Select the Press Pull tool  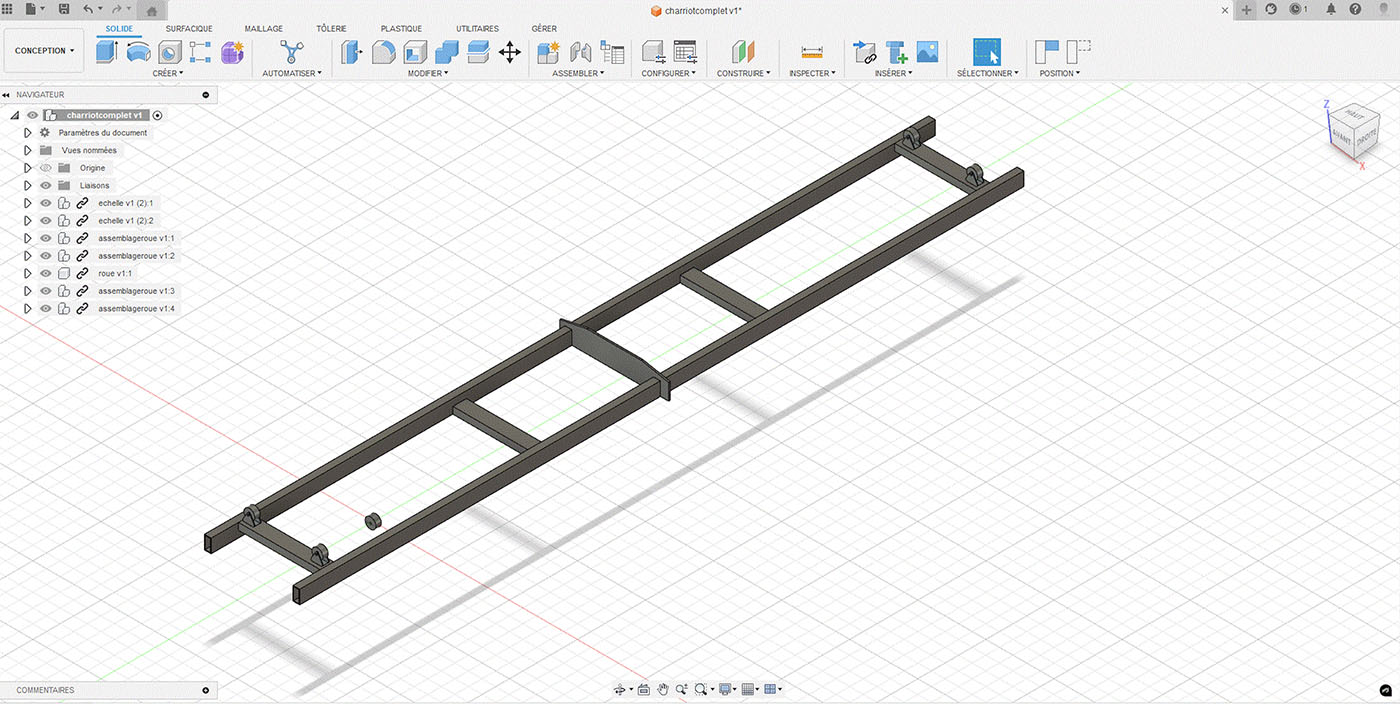click(351, 52)
